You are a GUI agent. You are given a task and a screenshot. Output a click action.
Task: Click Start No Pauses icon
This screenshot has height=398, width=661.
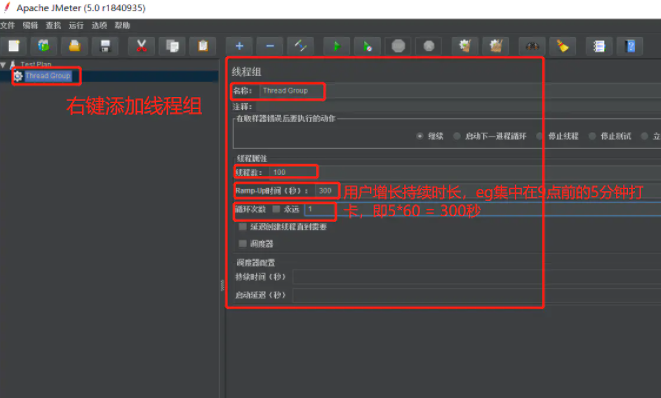[x=367, y=46]
